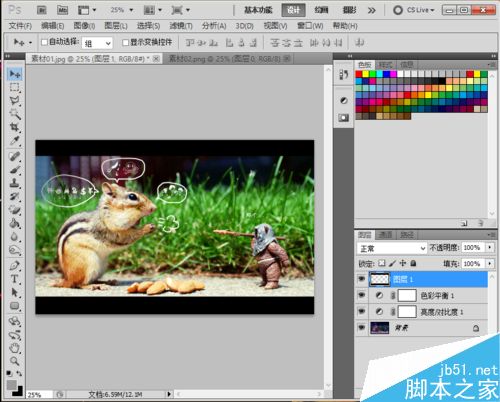Toggle lock image pixels brush icon
This screenshot has width=500, height=402.
(x=392, y=263)
